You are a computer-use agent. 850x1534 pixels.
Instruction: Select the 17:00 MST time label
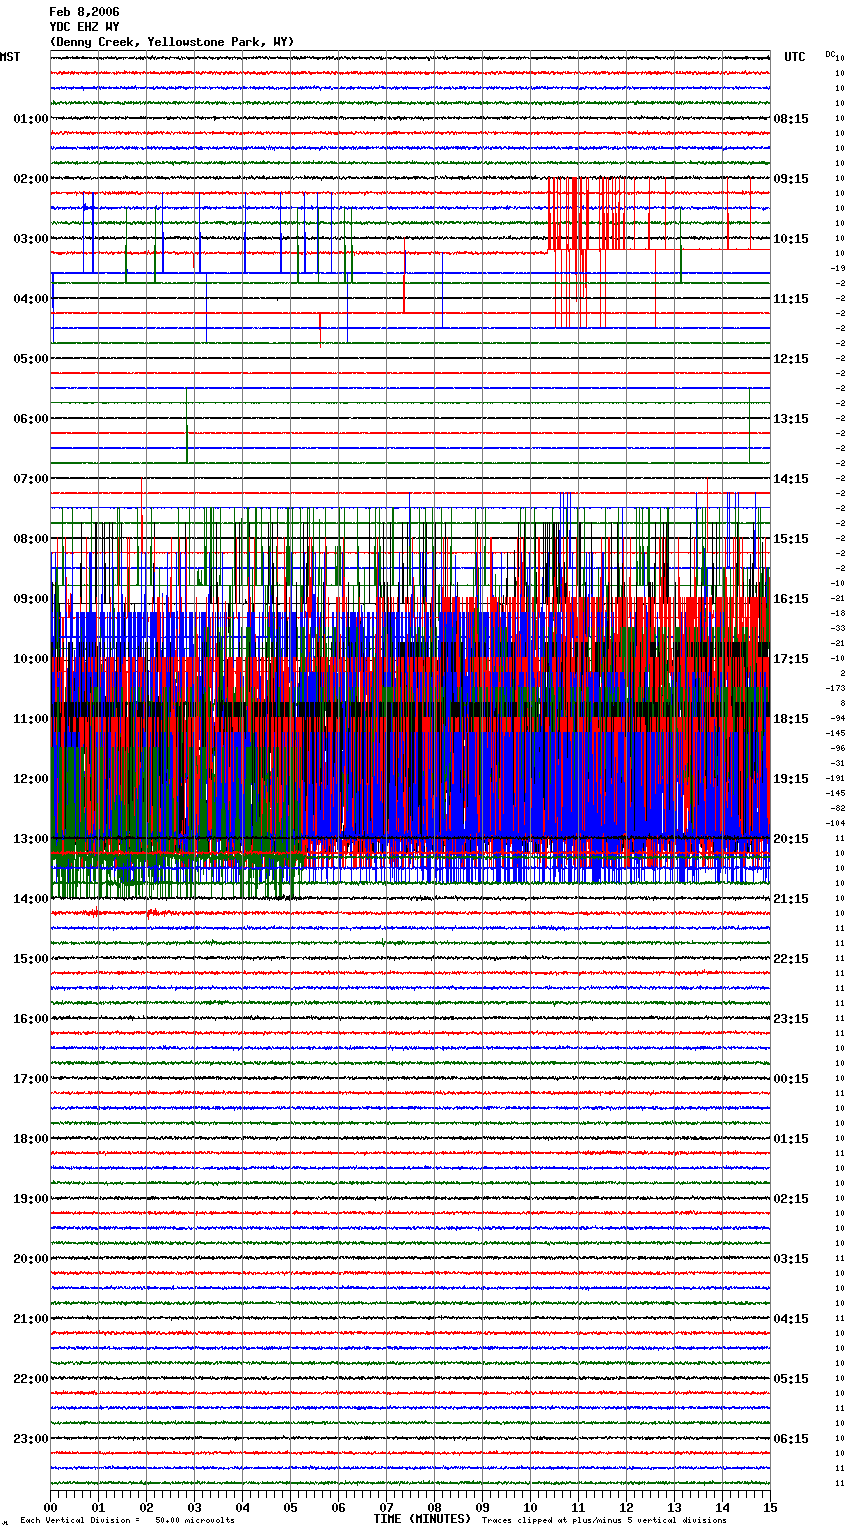click(x=31, y=1079)
